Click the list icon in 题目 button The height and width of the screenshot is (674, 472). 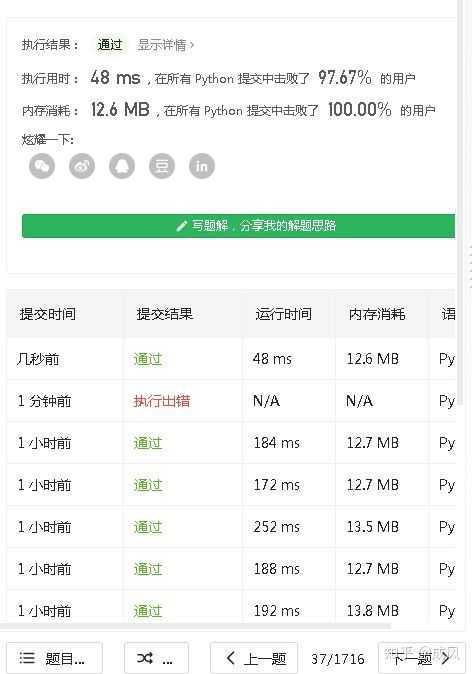27,658
